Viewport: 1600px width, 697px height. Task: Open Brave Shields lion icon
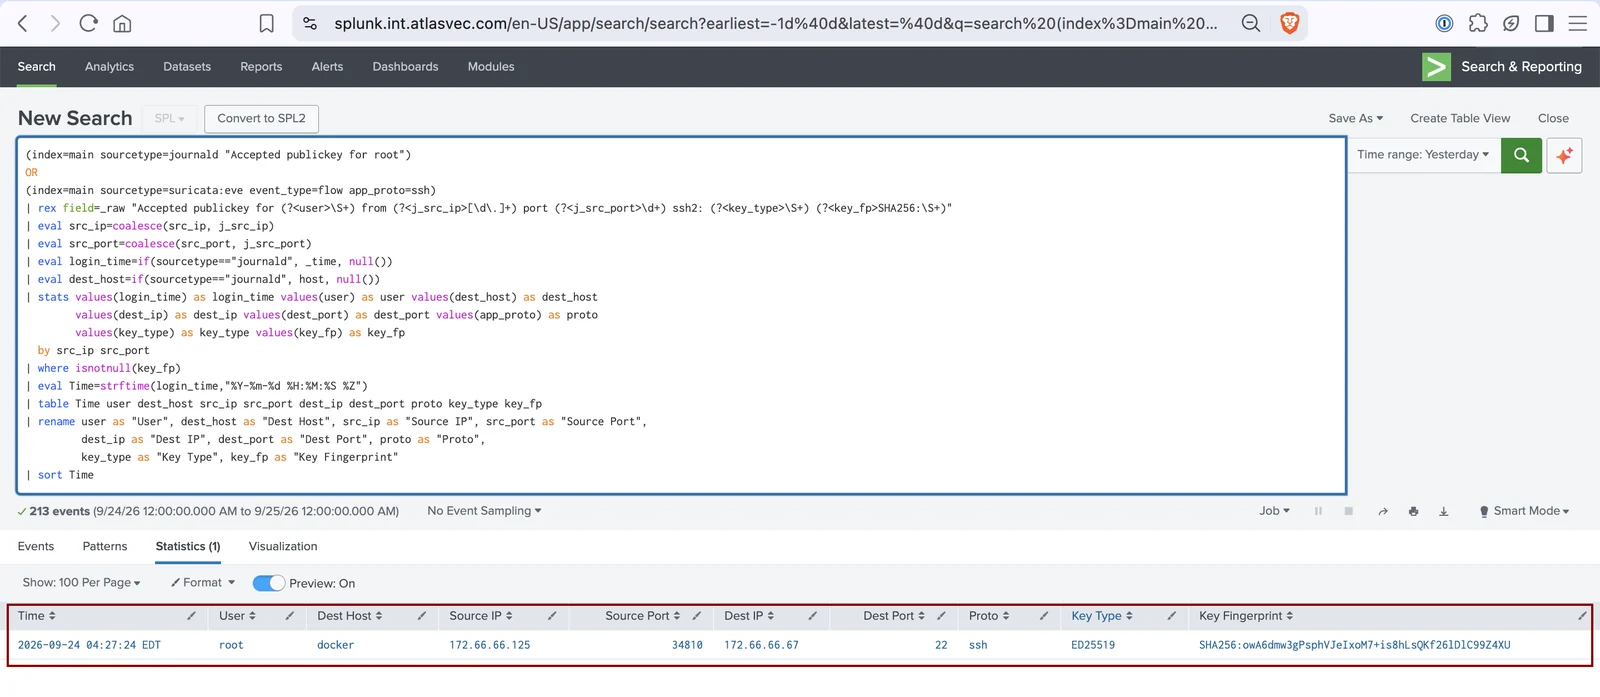click(1290, 23)
